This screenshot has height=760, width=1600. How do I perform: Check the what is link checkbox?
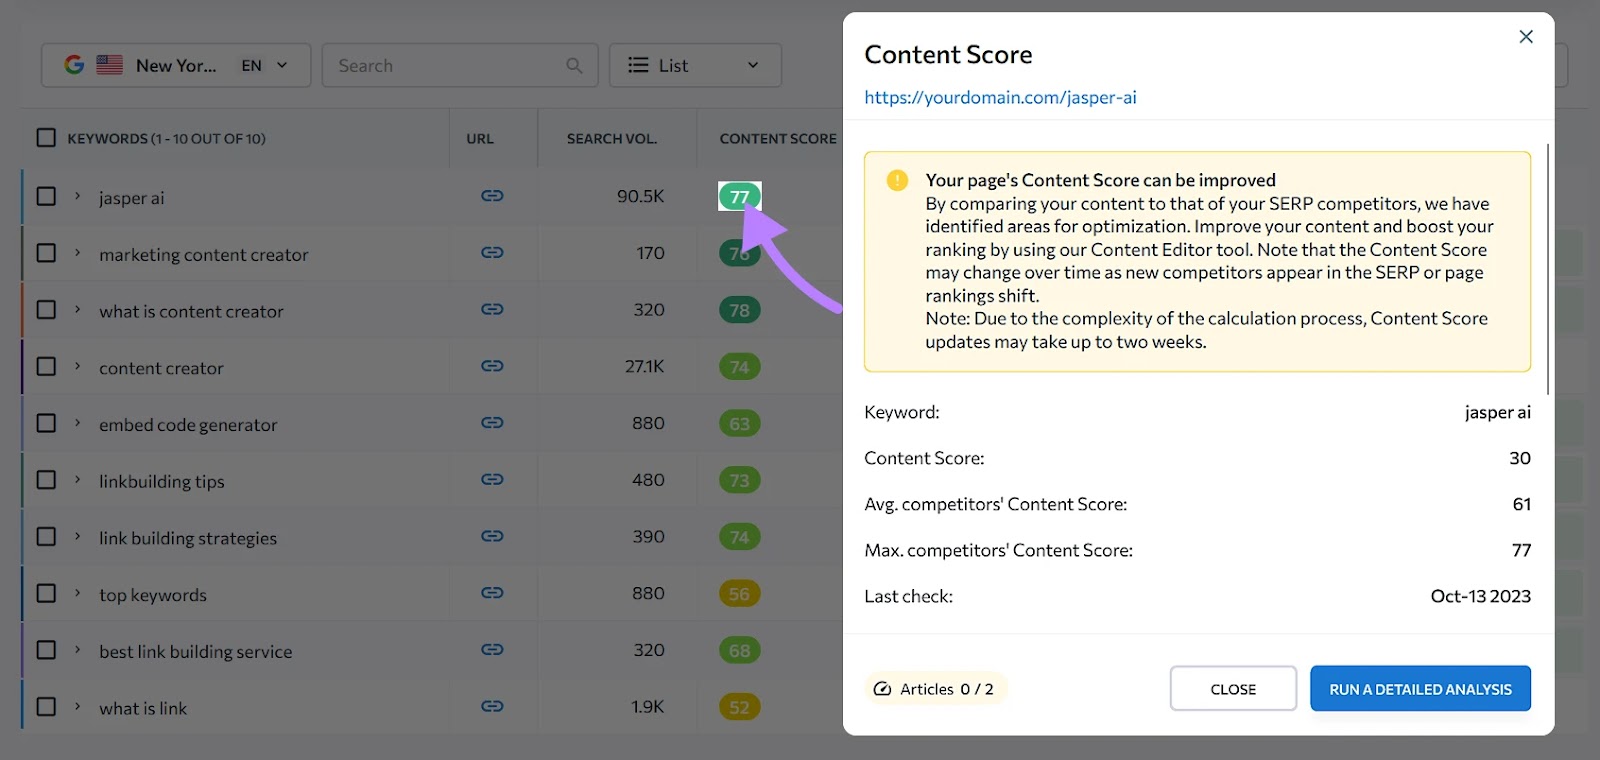coord(46,706)
